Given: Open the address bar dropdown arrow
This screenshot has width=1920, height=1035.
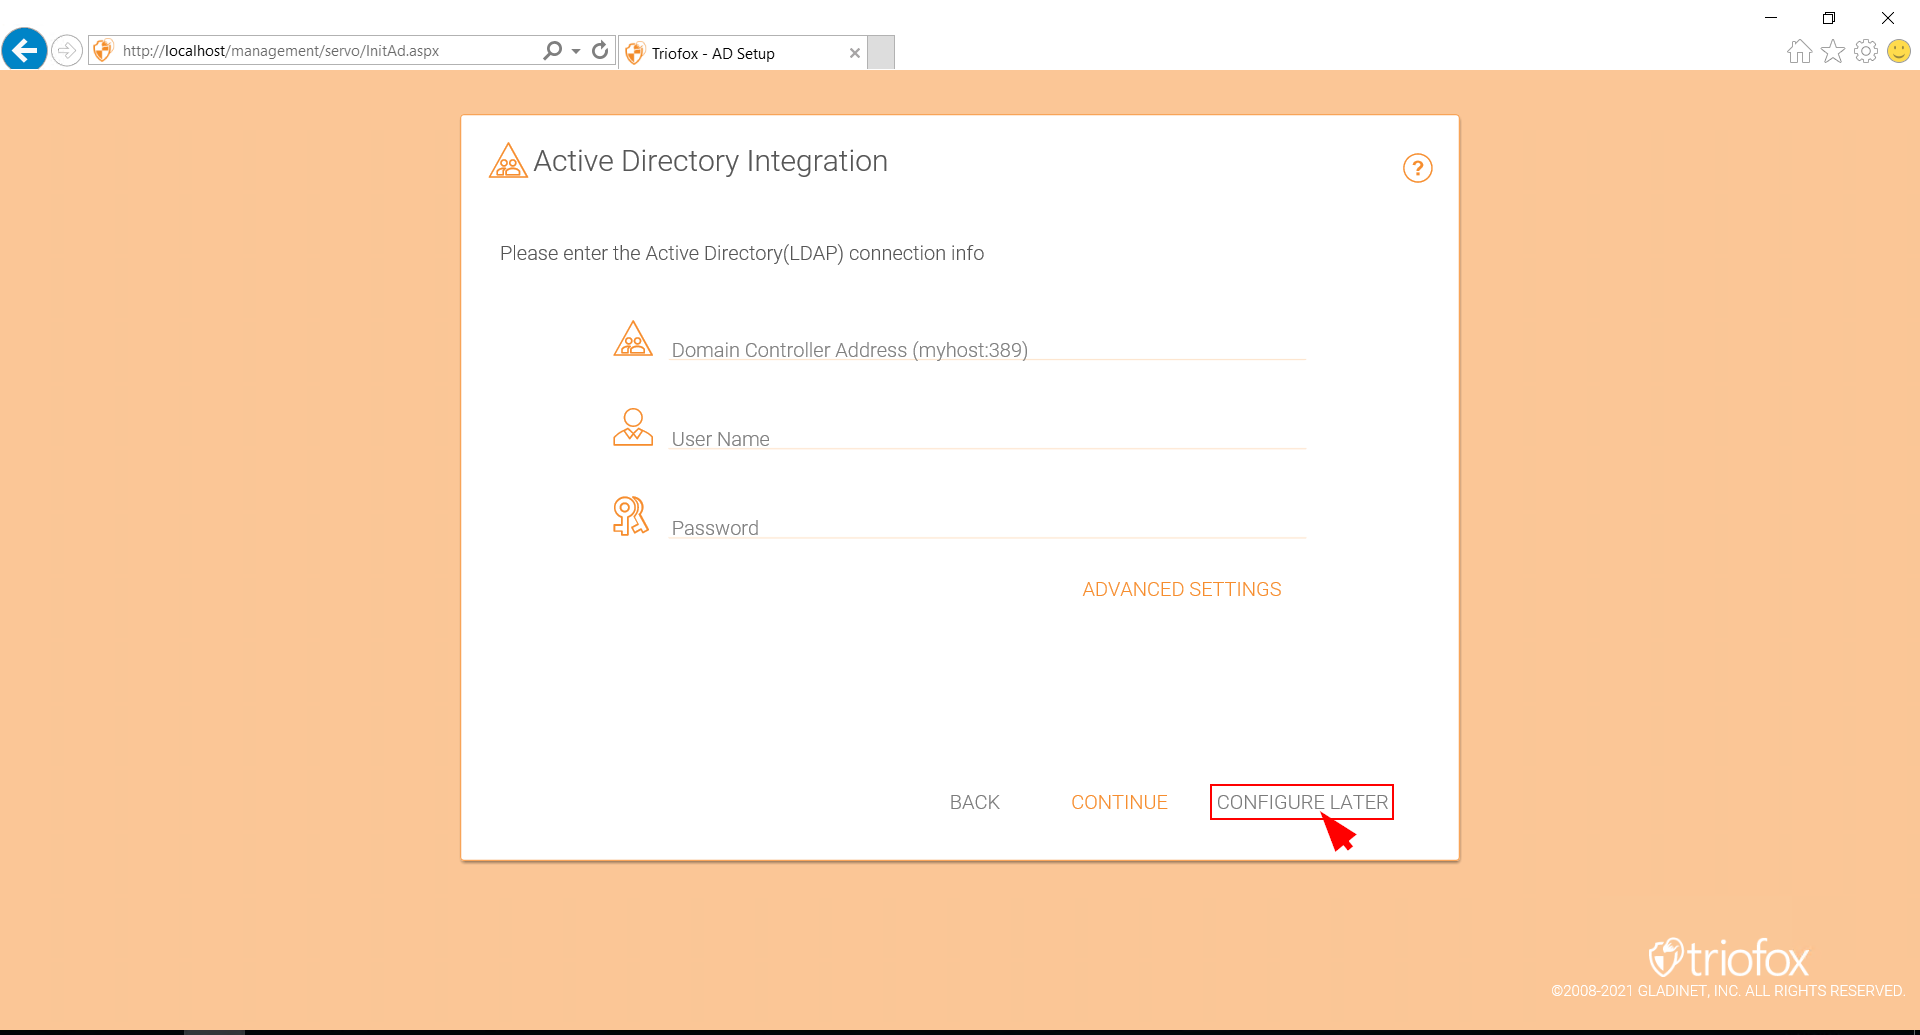Looking at the screenshot, I should (576, 51).
